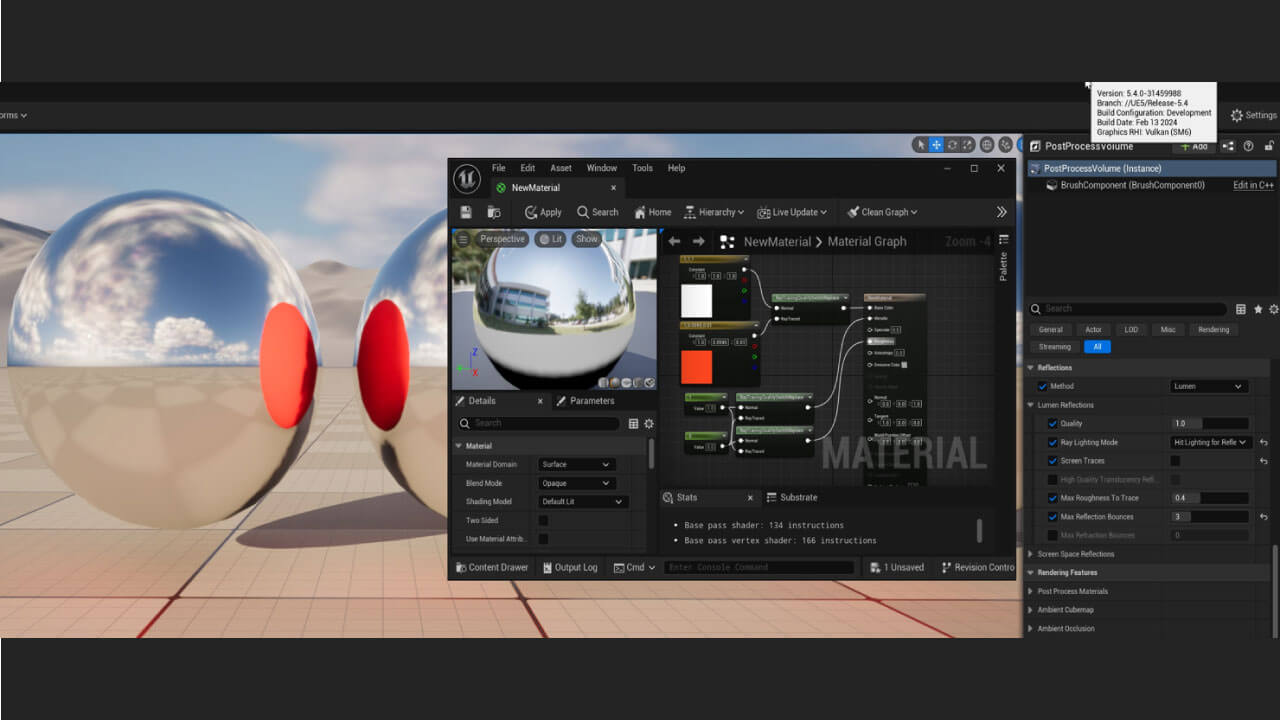Open the Material Domain dropdown
This screenshot has width=1280, height=720.
pyautogui.click(x=576, y=465)
